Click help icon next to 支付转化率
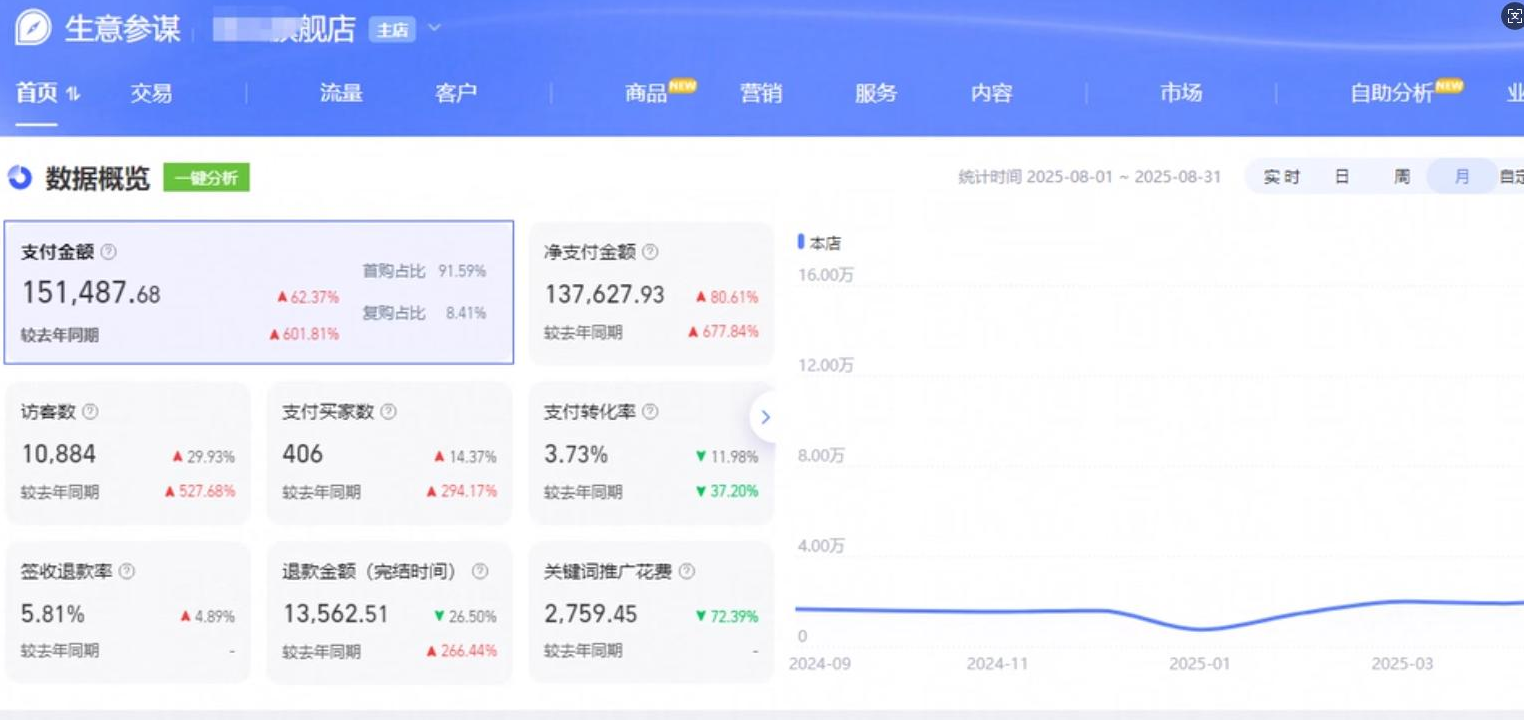 650,412
